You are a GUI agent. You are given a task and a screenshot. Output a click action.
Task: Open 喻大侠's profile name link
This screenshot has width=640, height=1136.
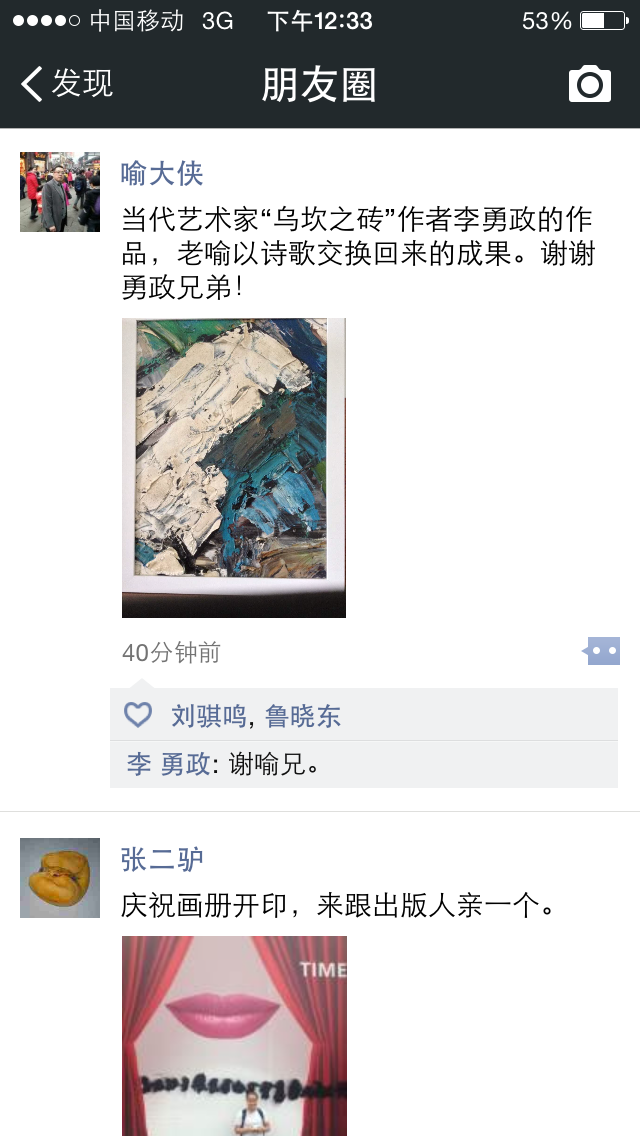(x=162, y=173)
